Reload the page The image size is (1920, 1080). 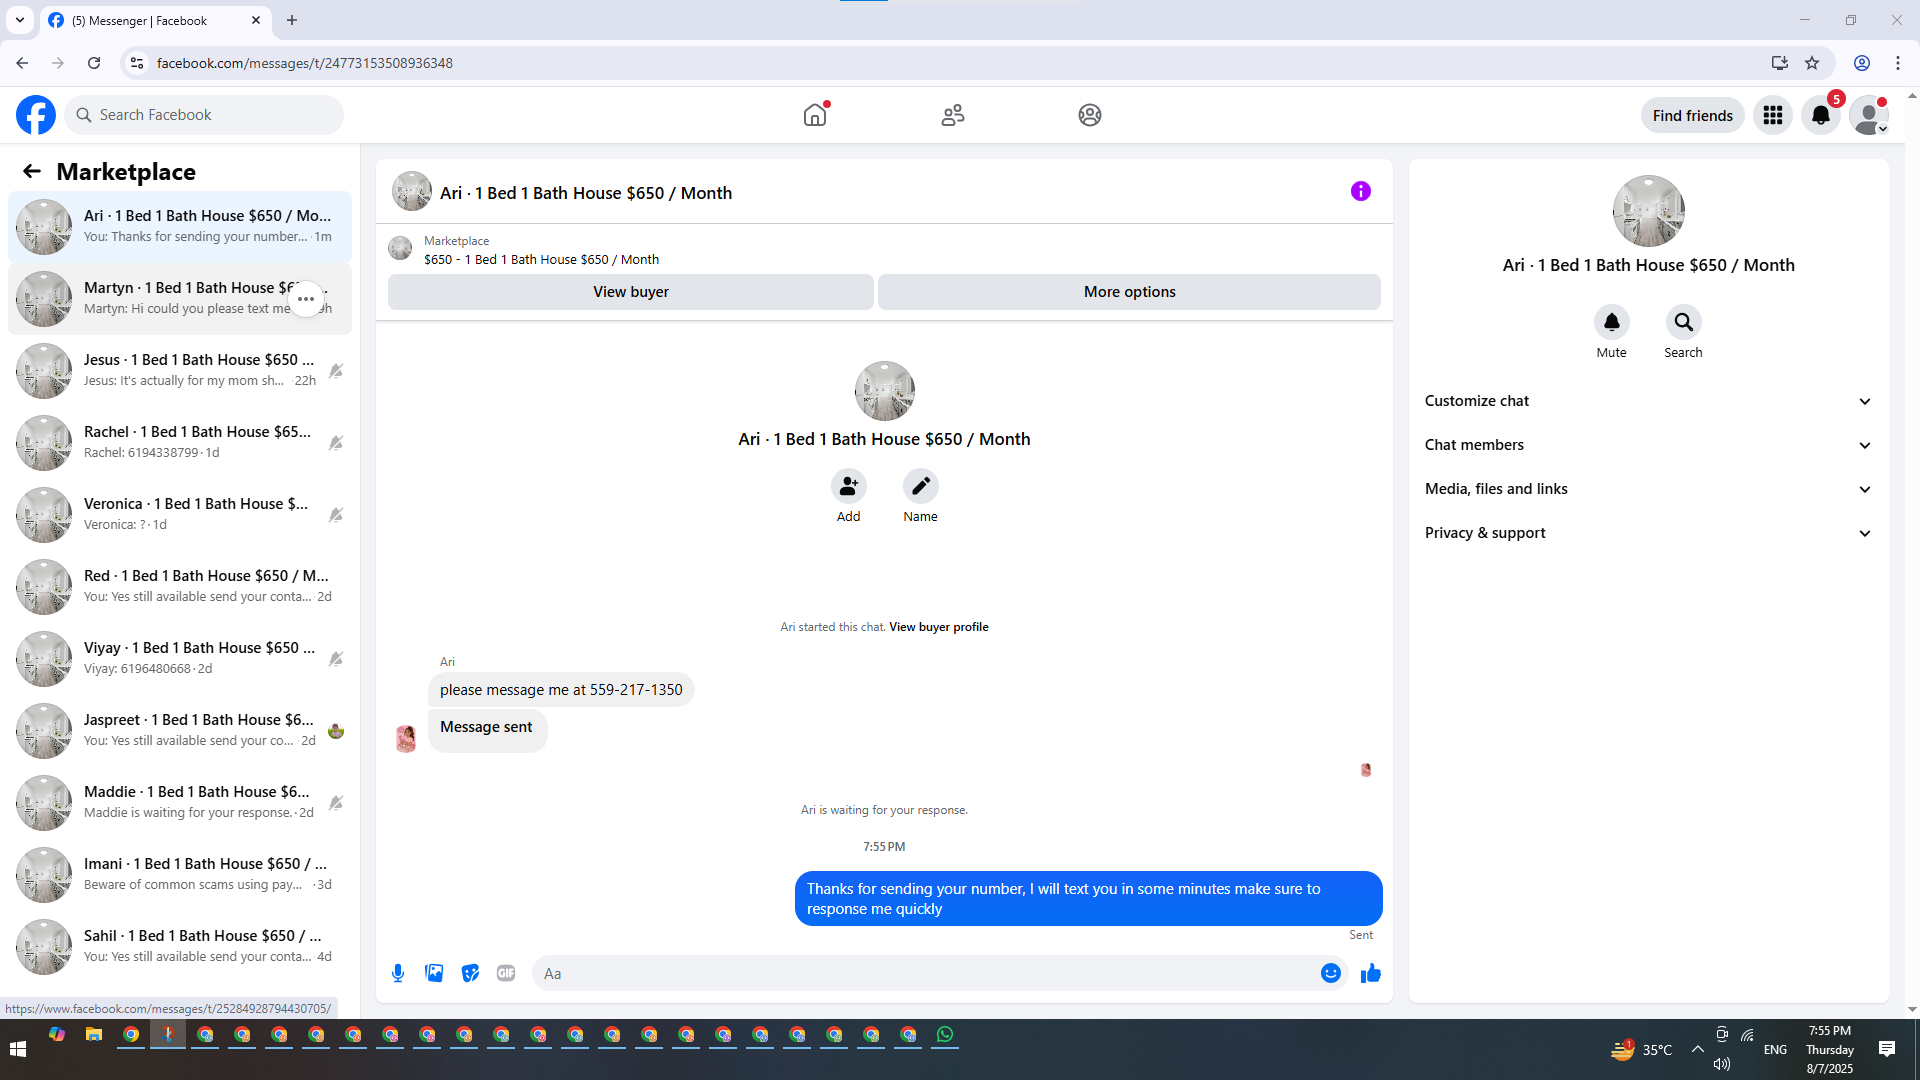point(94,63)
